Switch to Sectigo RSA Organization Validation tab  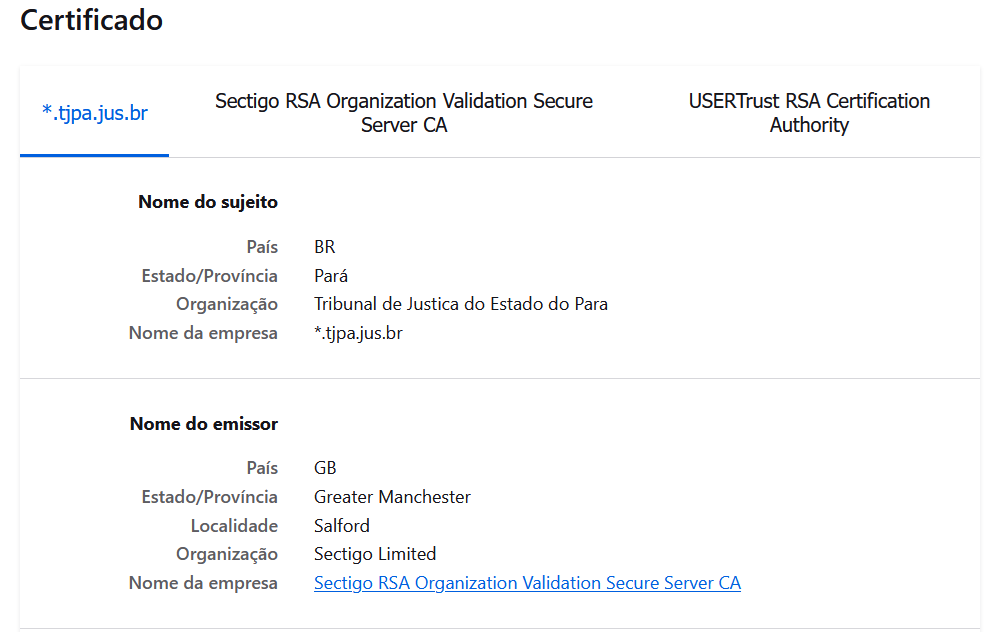[404, 113]
